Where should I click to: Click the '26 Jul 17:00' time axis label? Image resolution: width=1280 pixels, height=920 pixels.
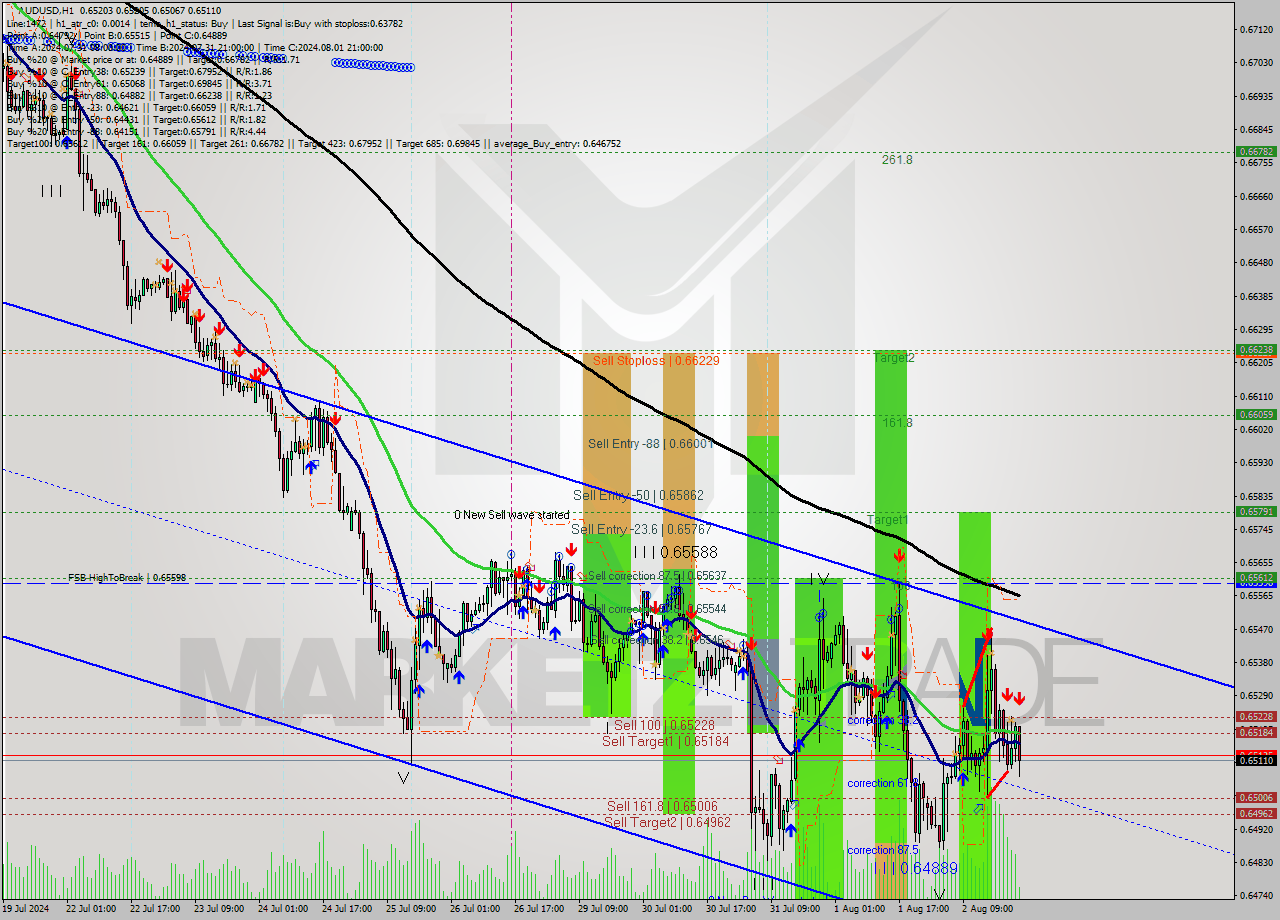tap(537, 909)
